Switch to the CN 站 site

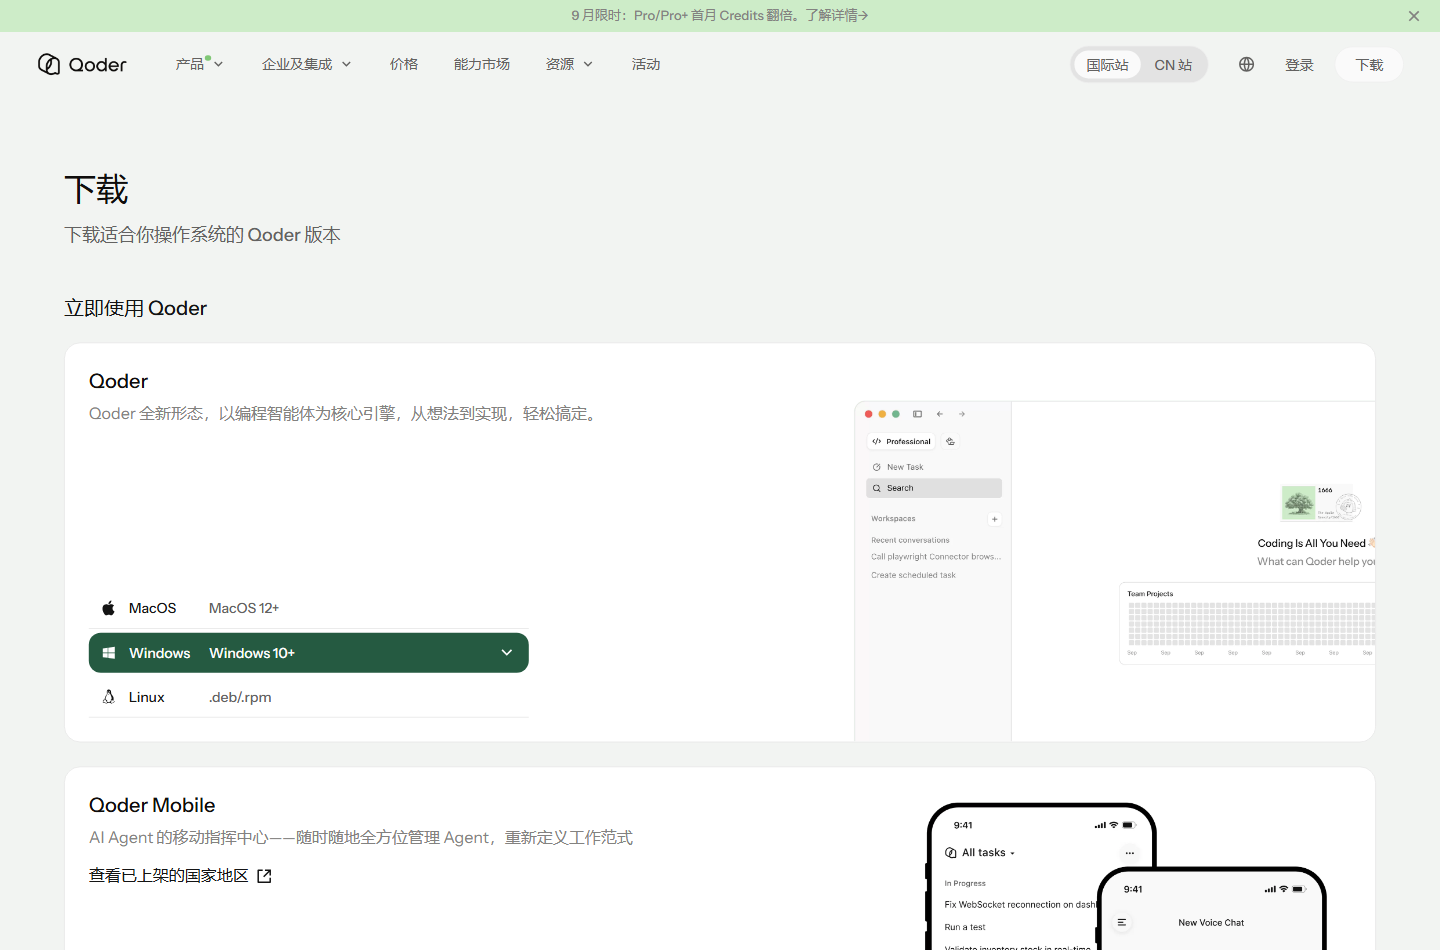(1173, 65)
